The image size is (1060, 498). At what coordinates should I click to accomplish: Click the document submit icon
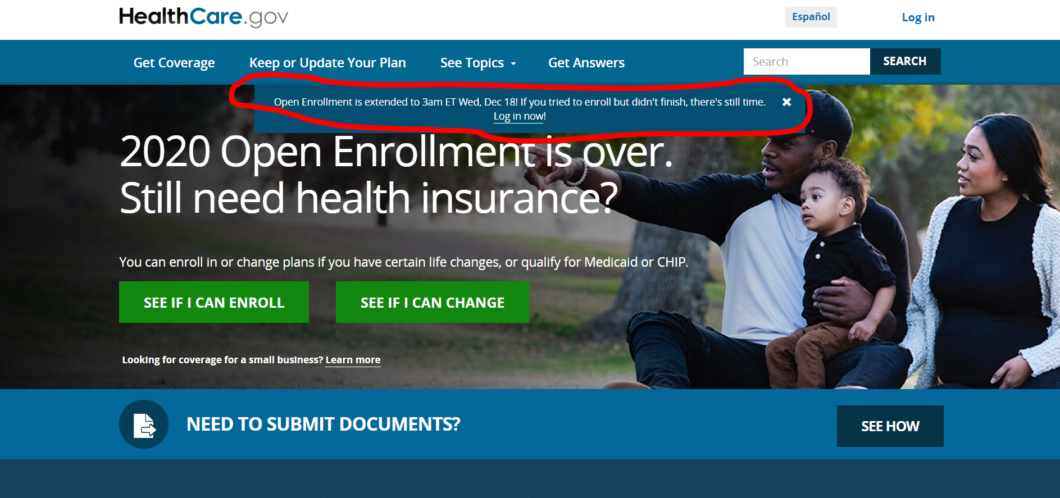coord(144,424)
